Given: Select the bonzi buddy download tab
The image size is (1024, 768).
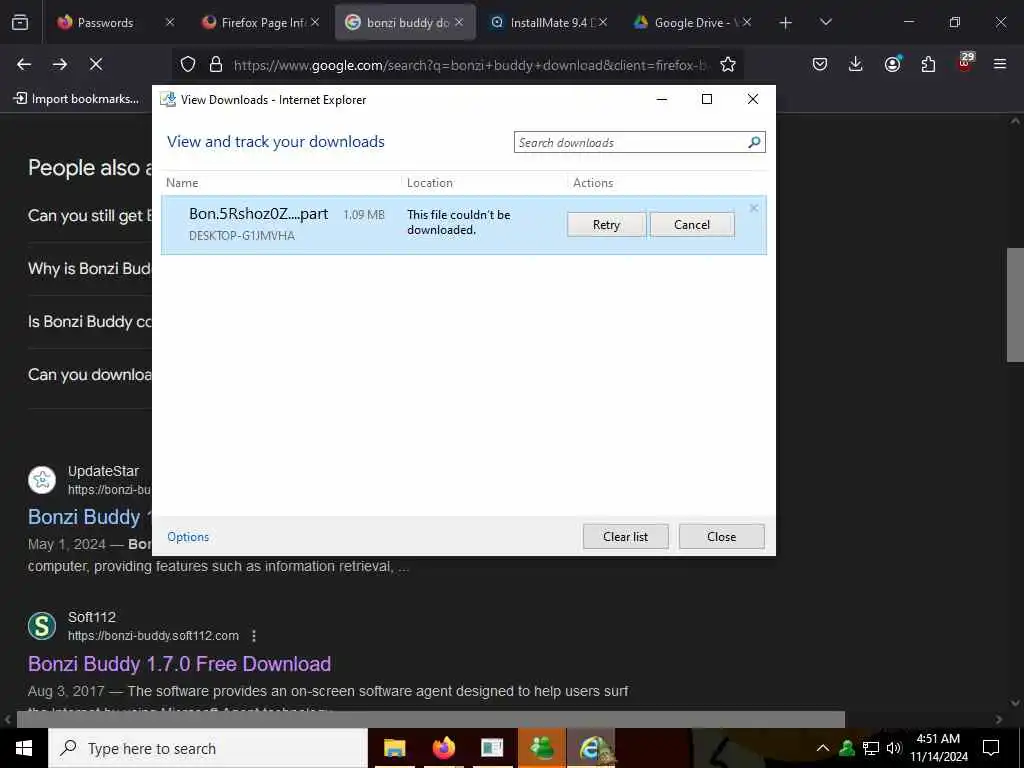Looking at the screenshot, I should (x=405, y=22).
